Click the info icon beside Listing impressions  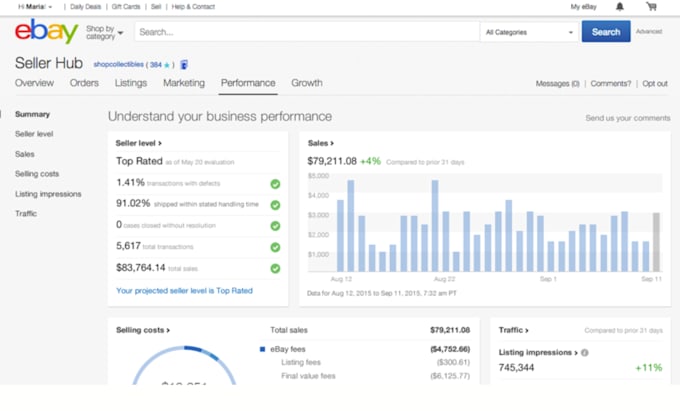tap(585, 352)
